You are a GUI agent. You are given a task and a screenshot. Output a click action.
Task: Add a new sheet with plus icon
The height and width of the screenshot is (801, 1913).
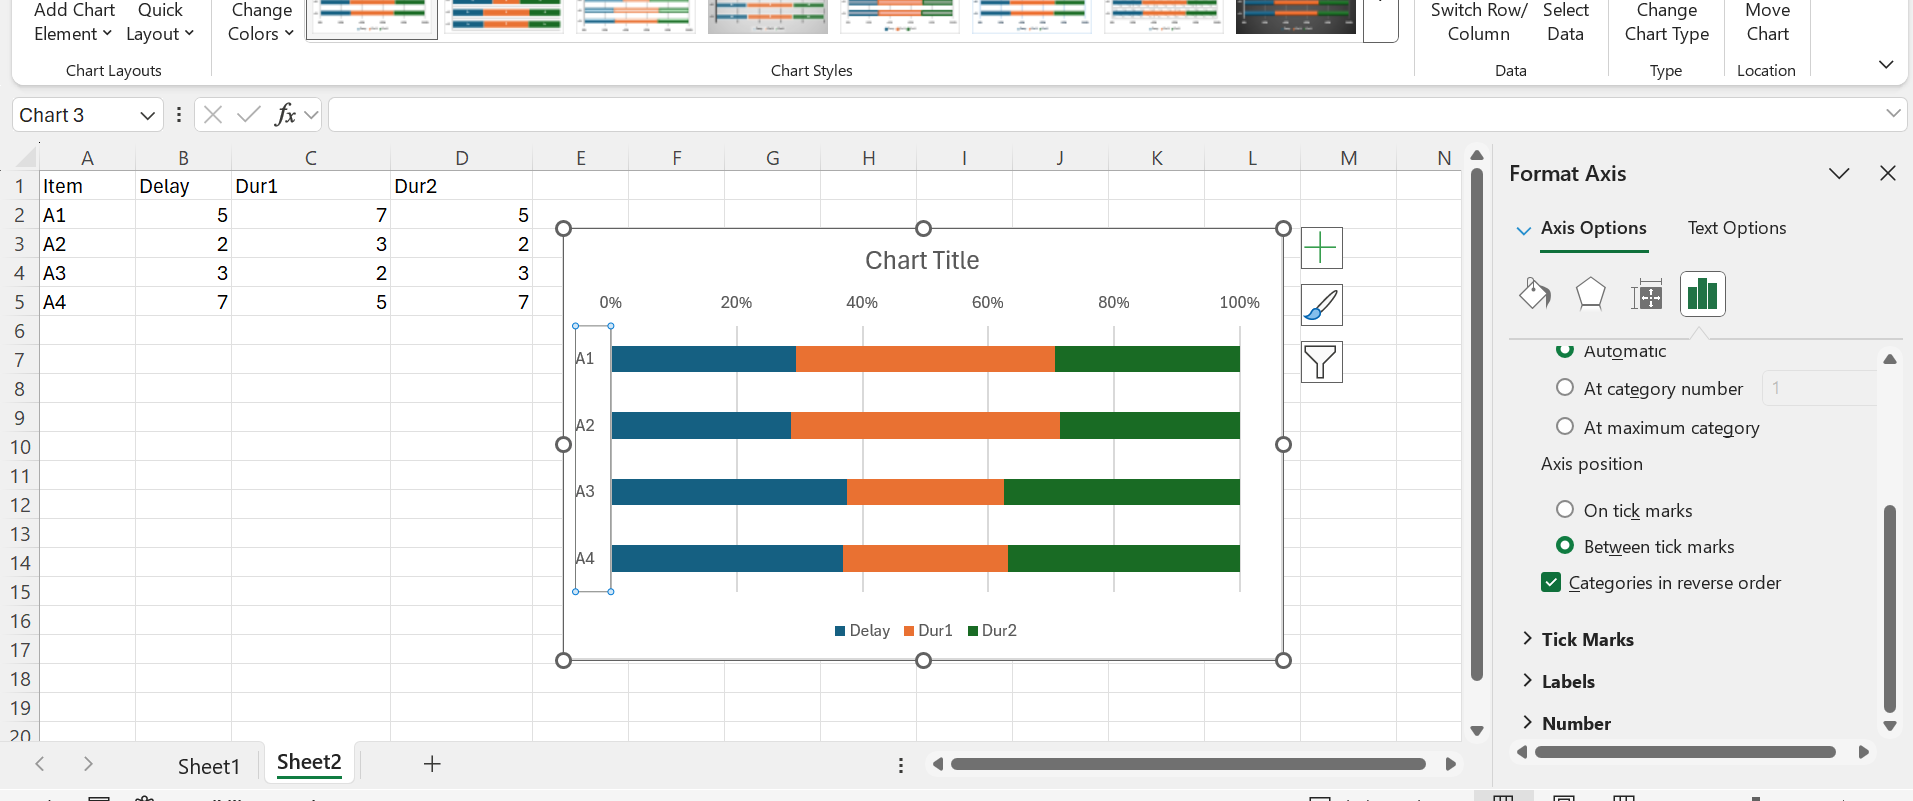[432, 764]
